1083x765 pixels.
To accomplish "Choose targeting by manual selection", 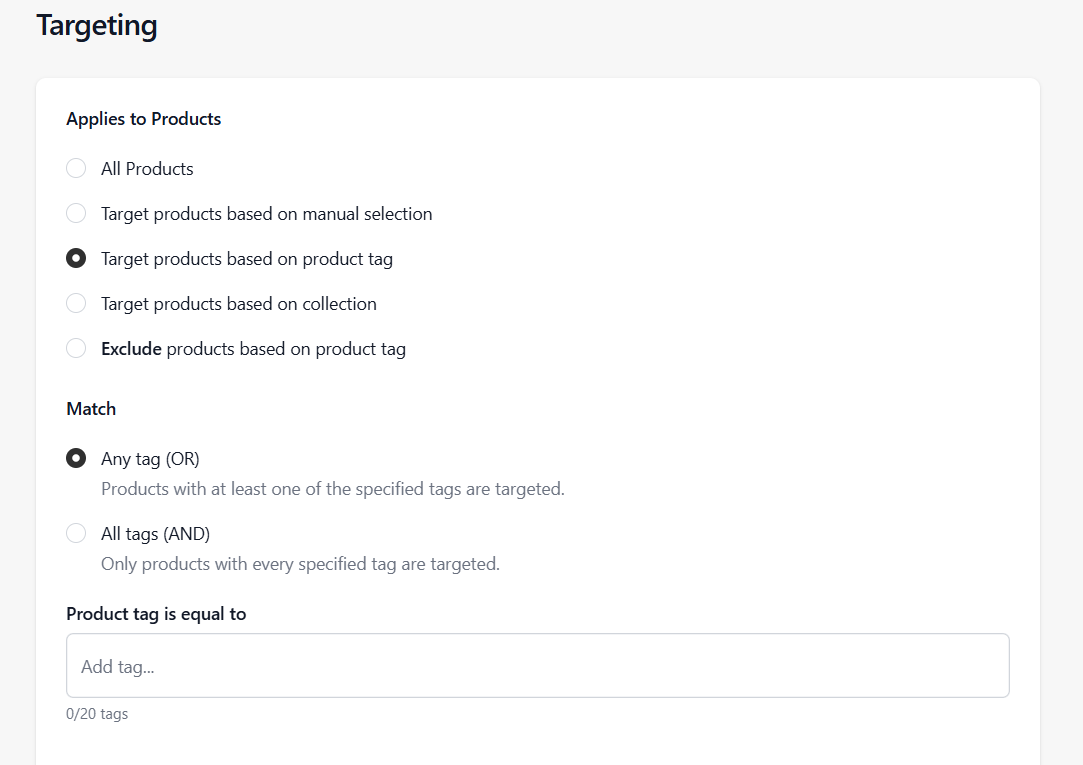I will [76, 213].
